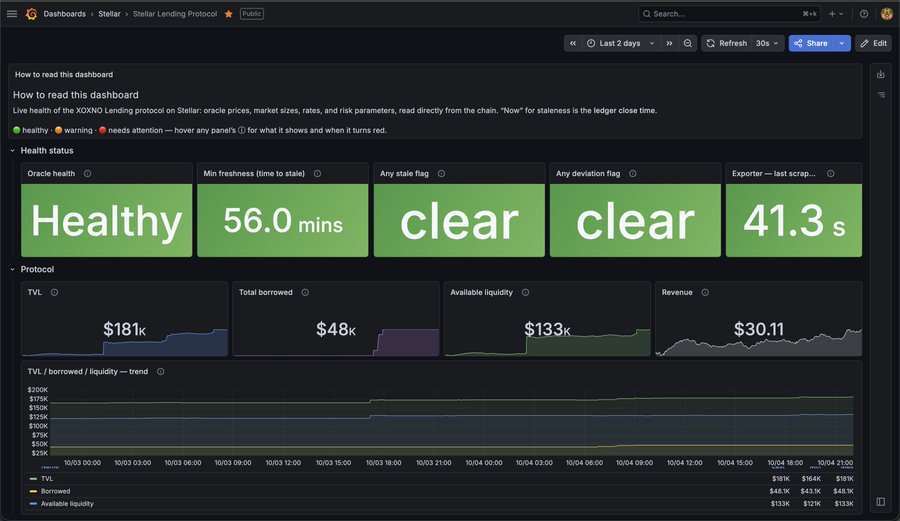Click the TVL panel info icon
The width and height of the screenshot is (900, 521).
(55, 292)
